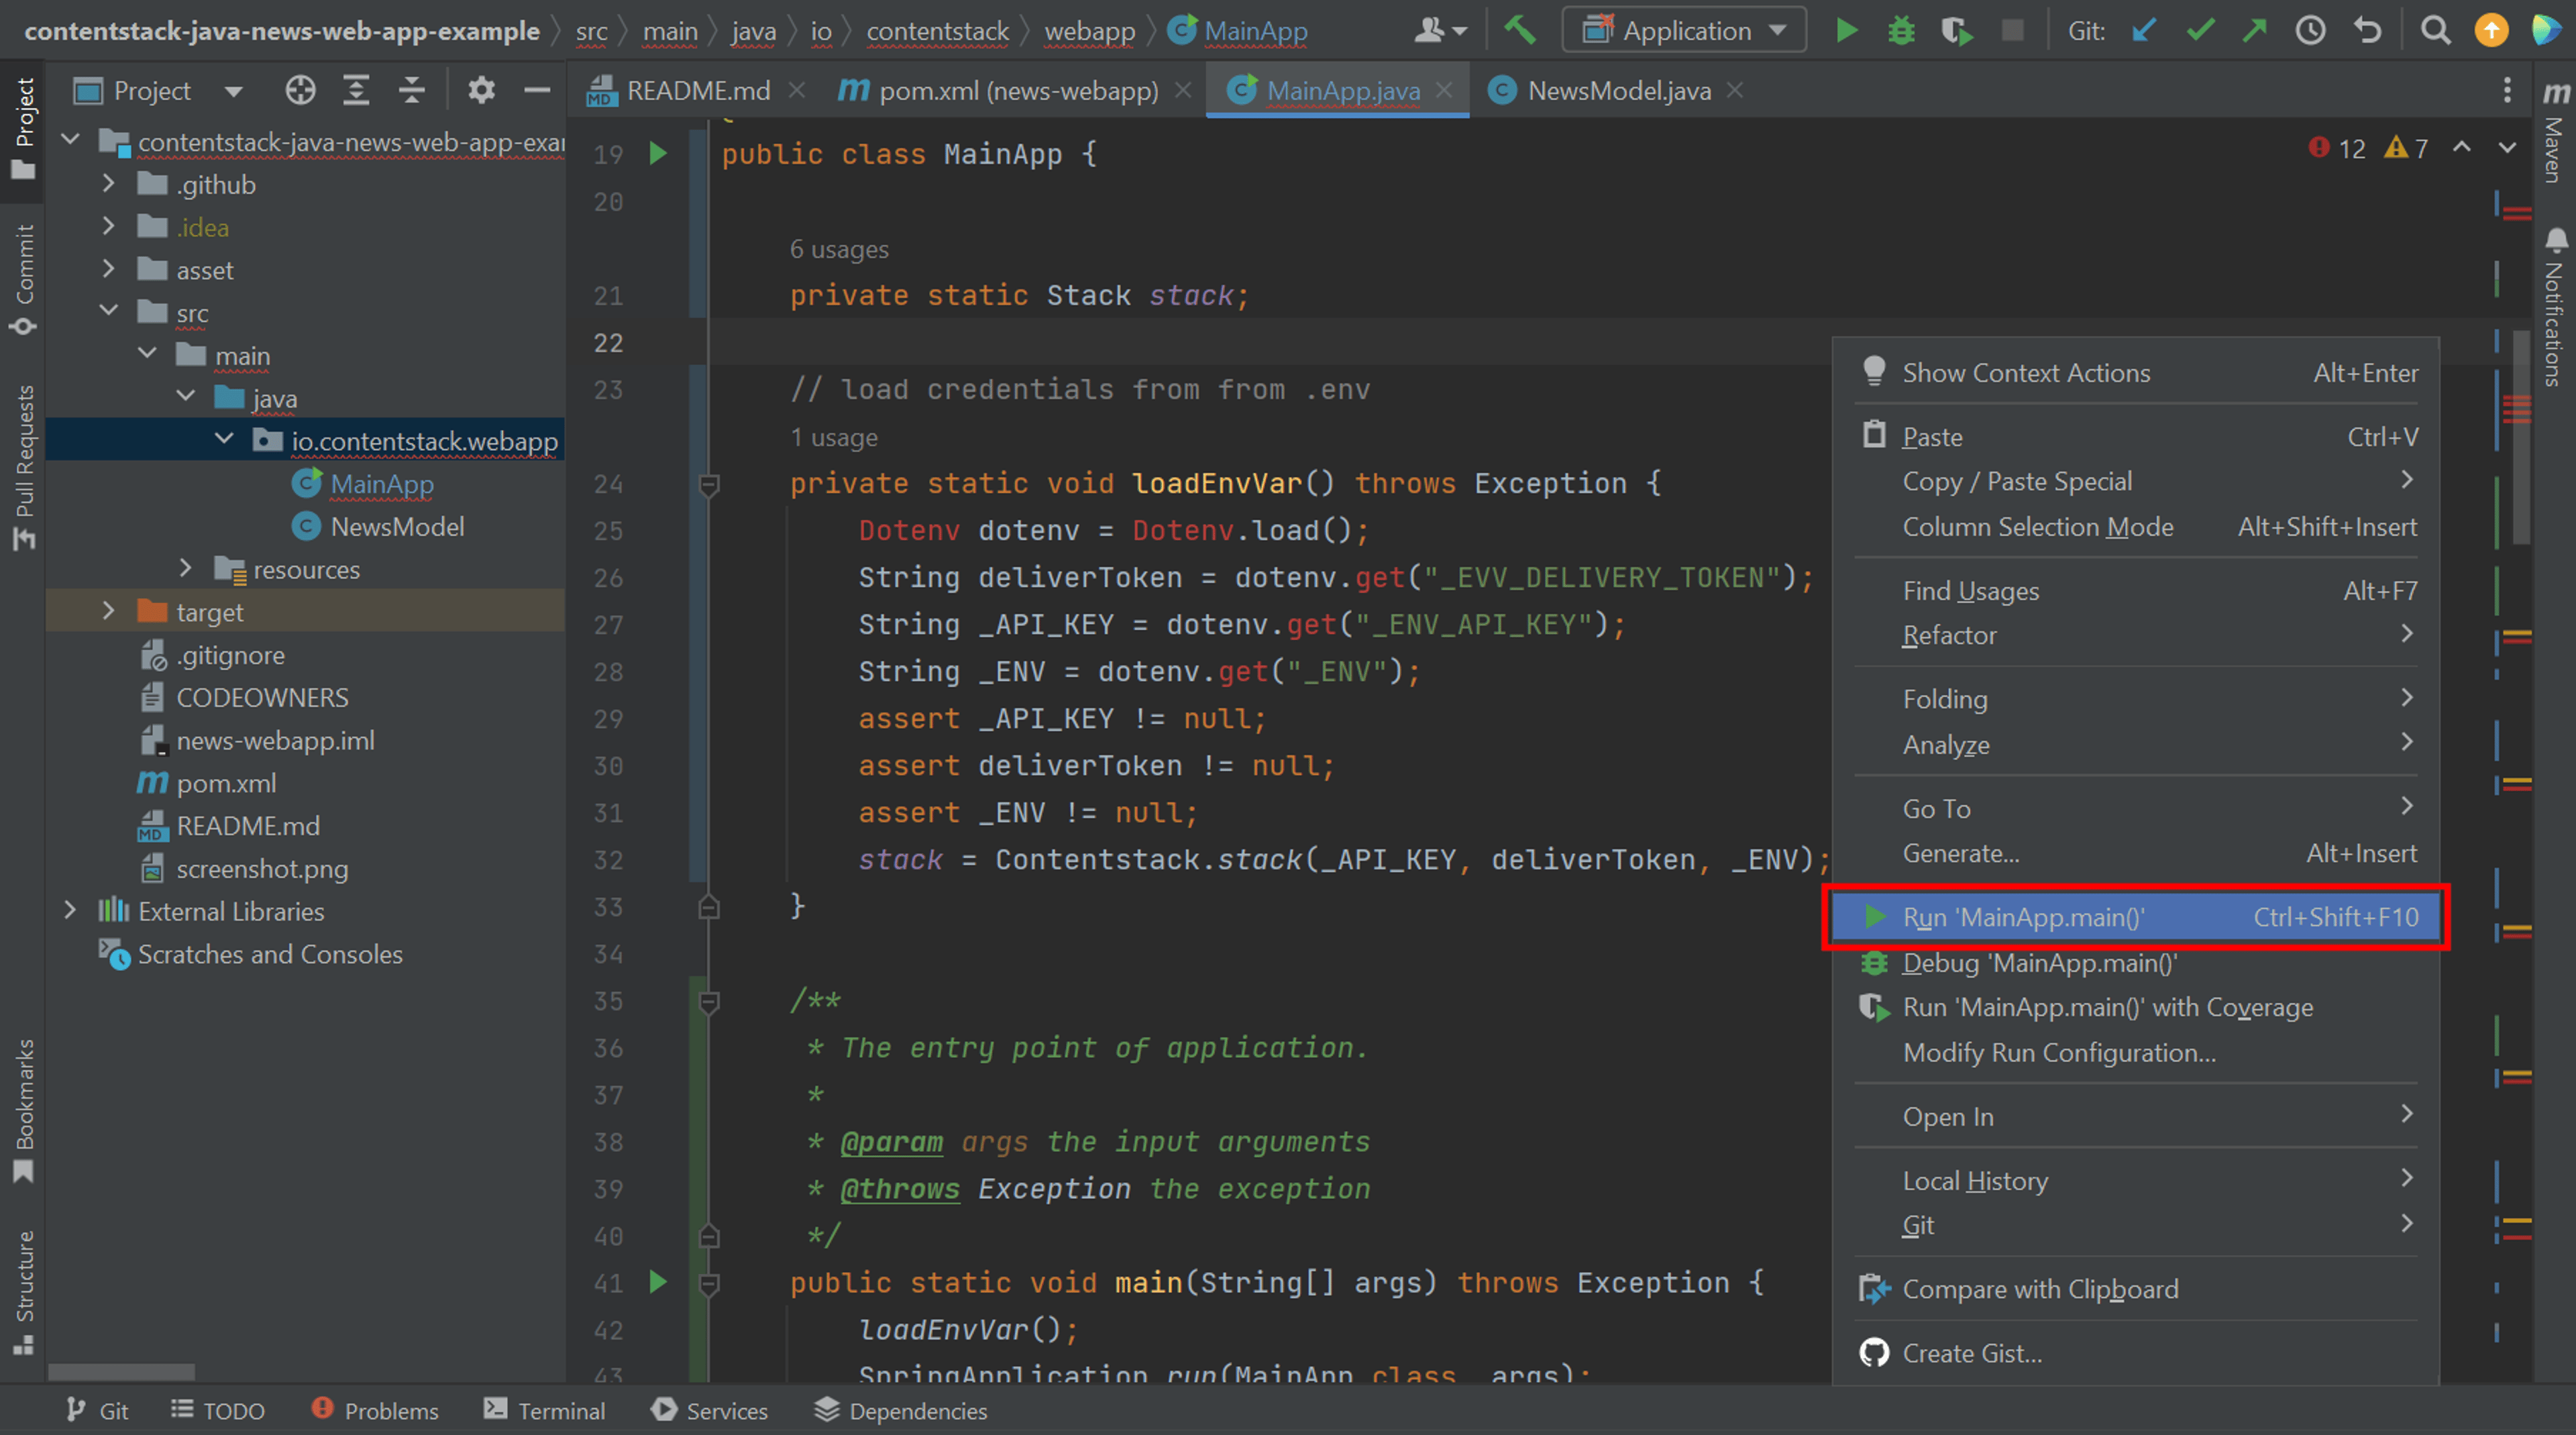
Task: Expand External Libraries node
Action: (69, 910)
